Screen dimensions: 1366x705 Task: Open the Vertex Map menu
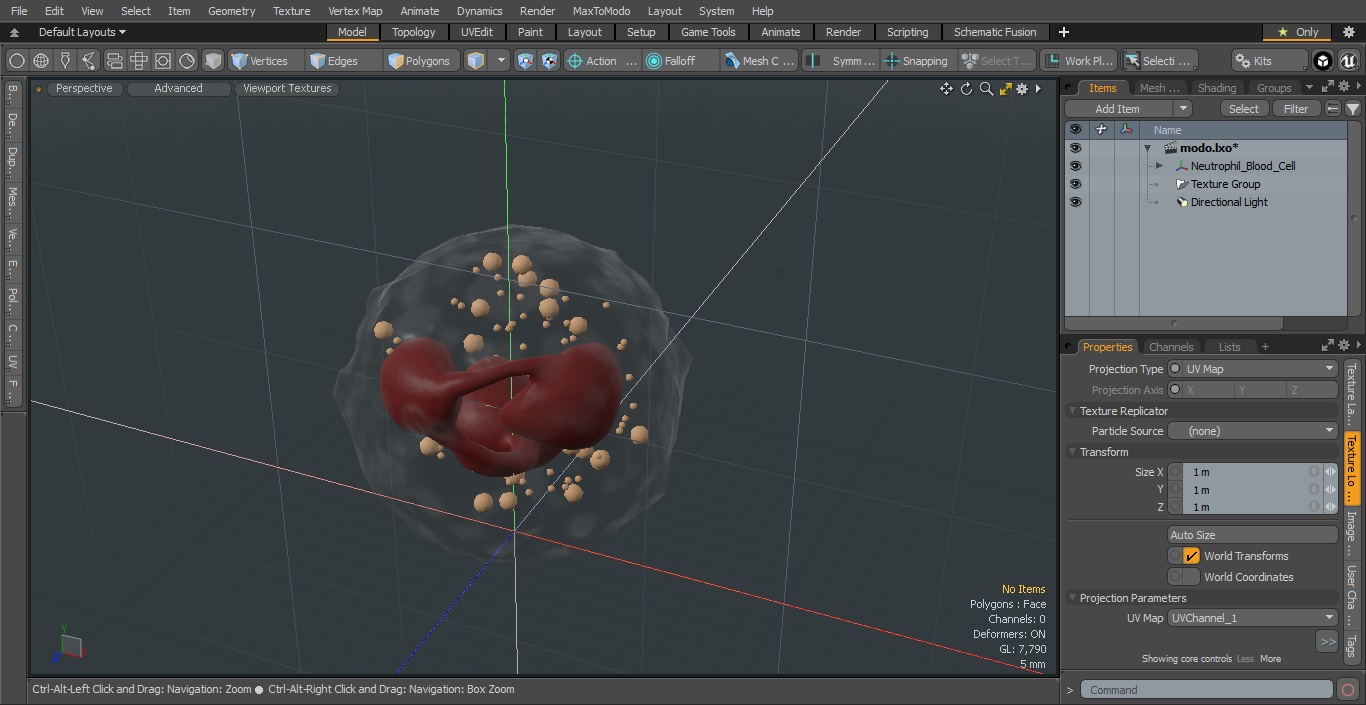[x=355, y=11]
